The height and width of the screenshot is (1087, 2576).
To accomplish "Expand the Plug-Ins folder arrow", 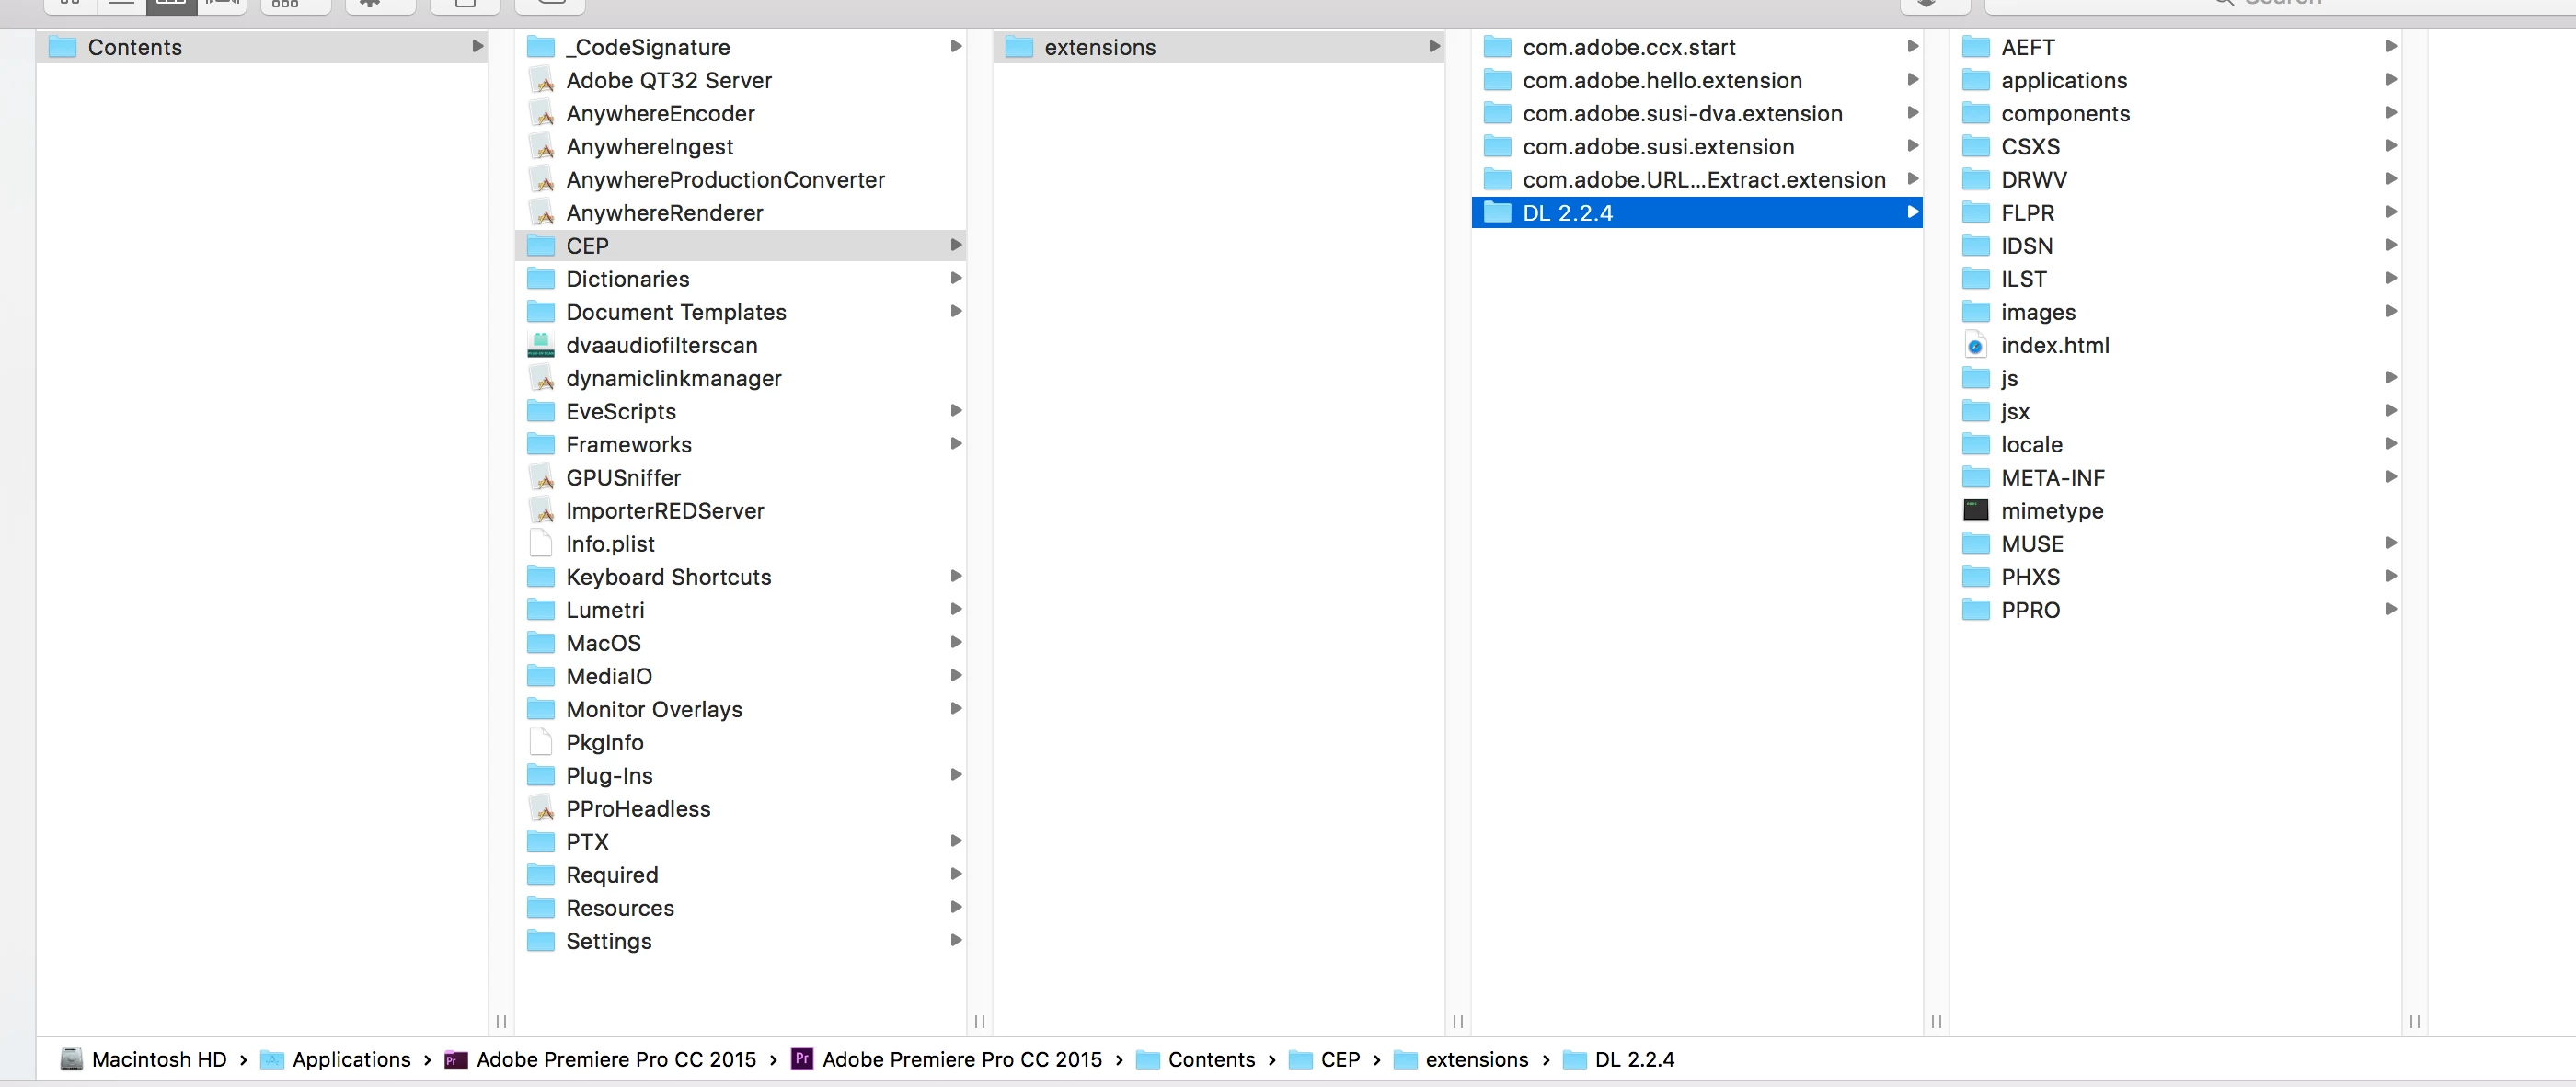I will point(955,775).
